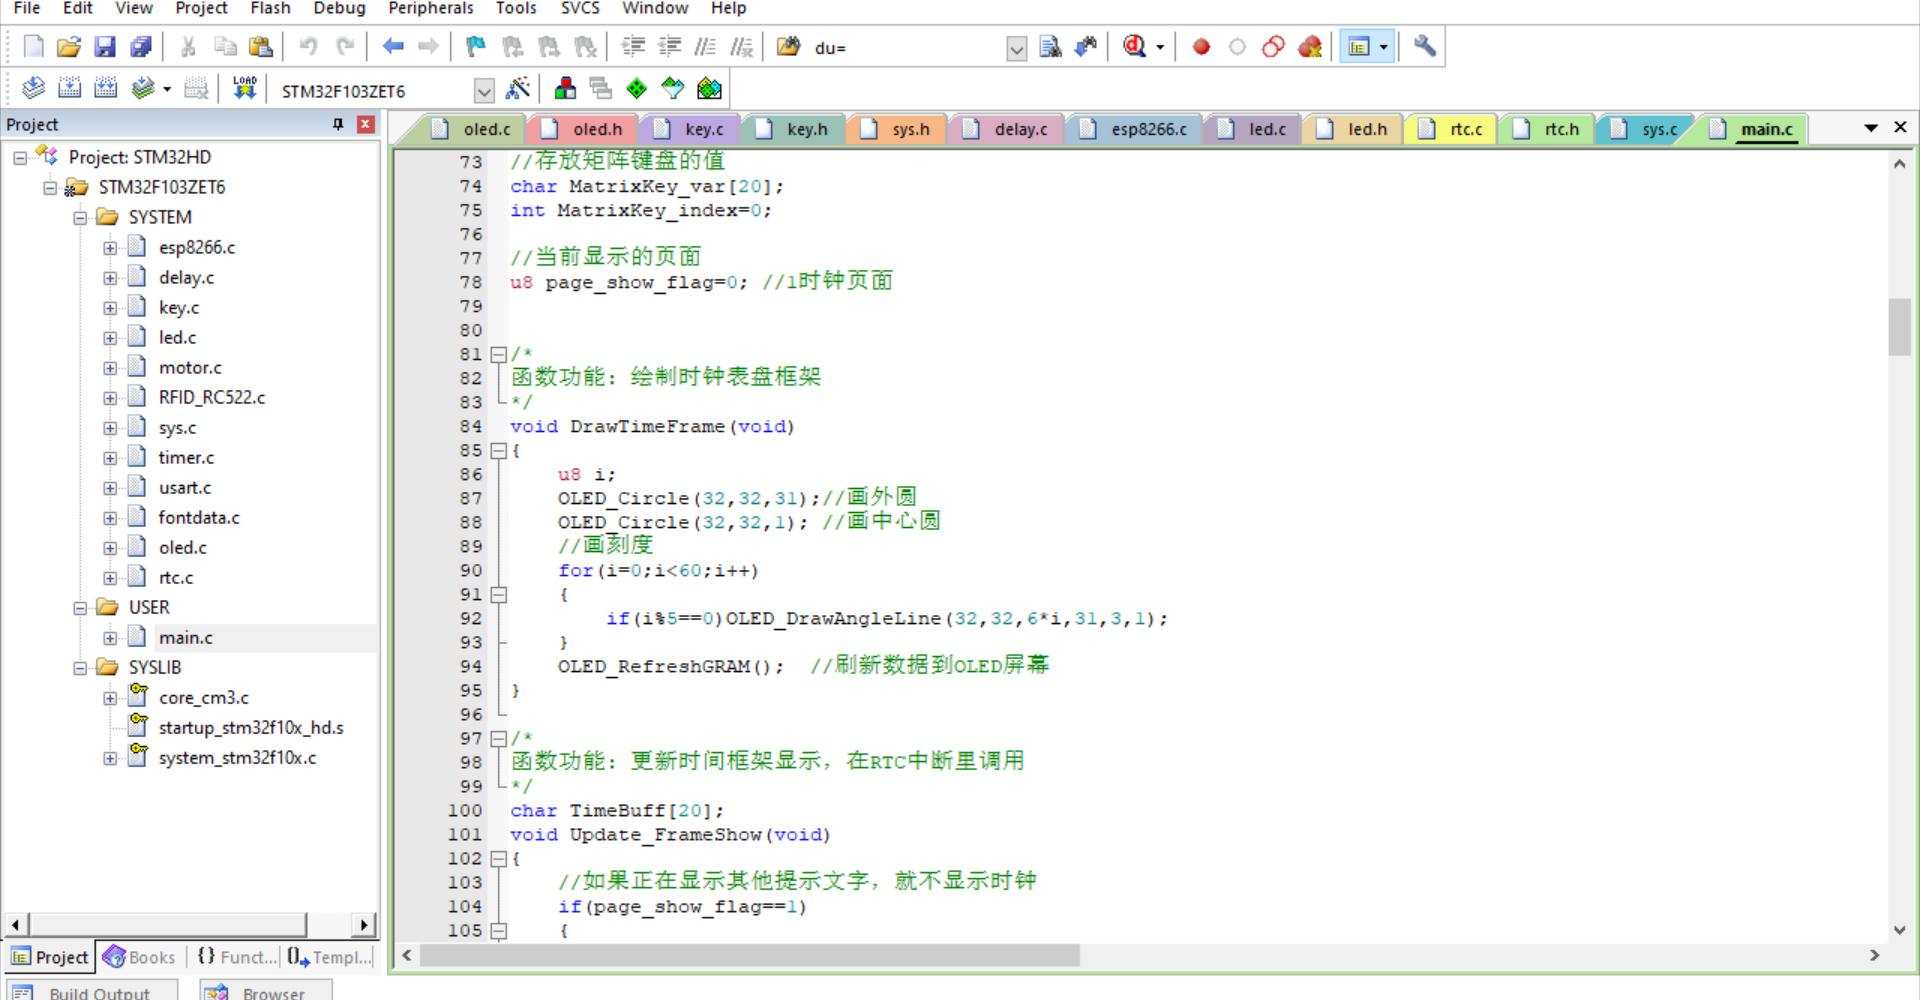Select startup_stm32f10x_hd.s in project tree

[x=251, y=728]
